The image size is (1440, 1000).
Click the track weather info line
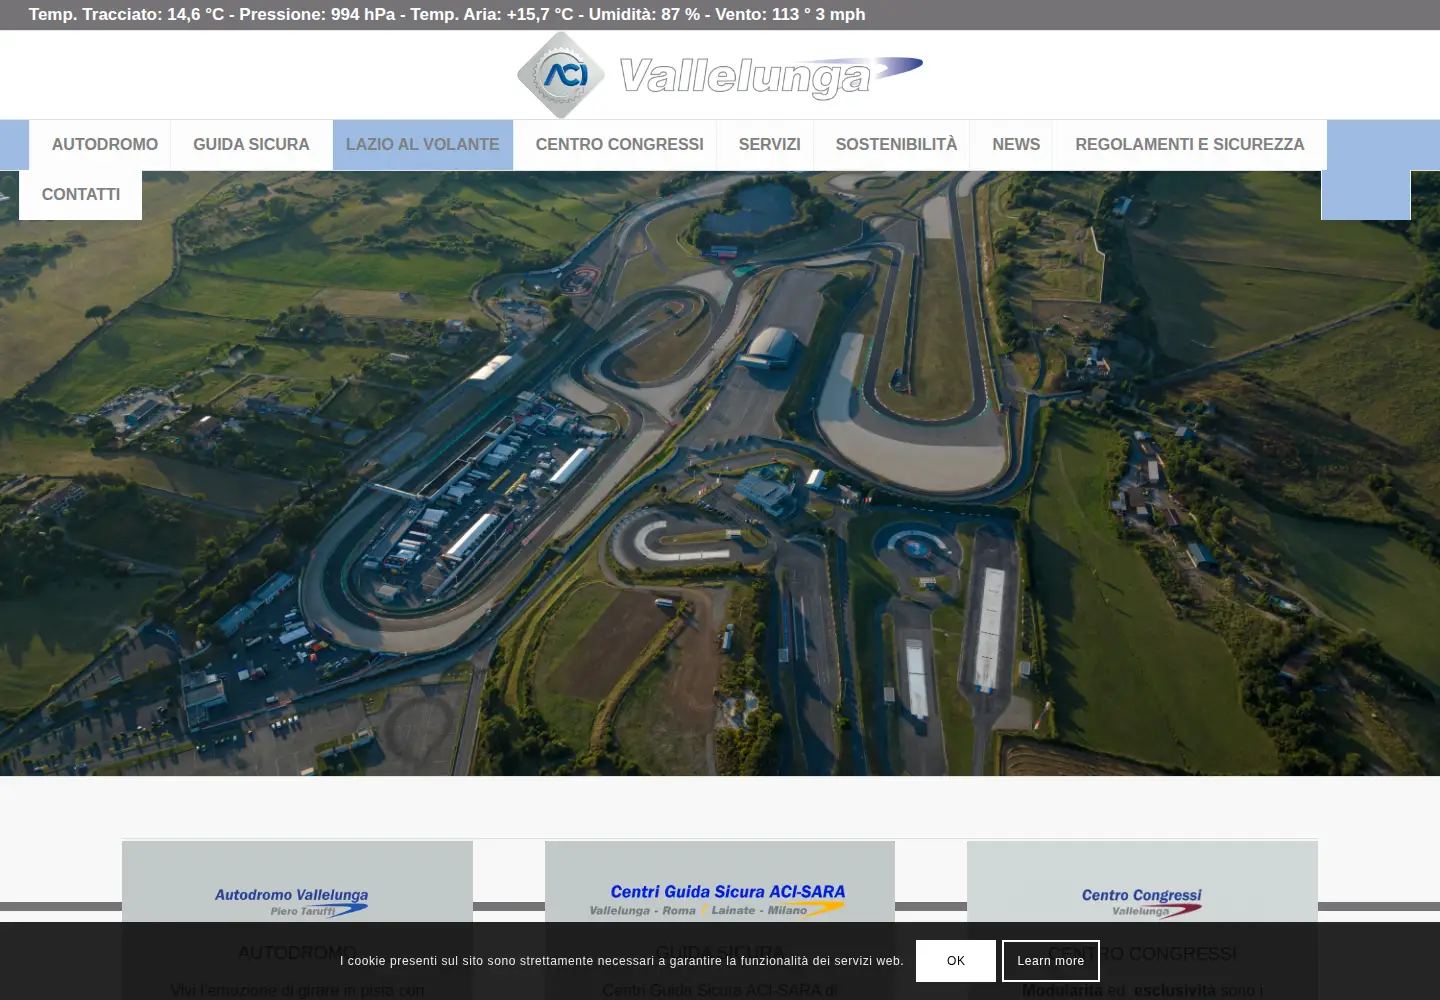click(447, 15)
